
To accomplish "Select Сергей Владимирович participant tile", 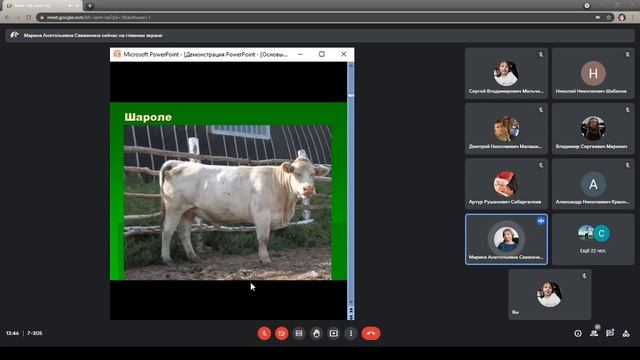I will (x=506, y=73).
